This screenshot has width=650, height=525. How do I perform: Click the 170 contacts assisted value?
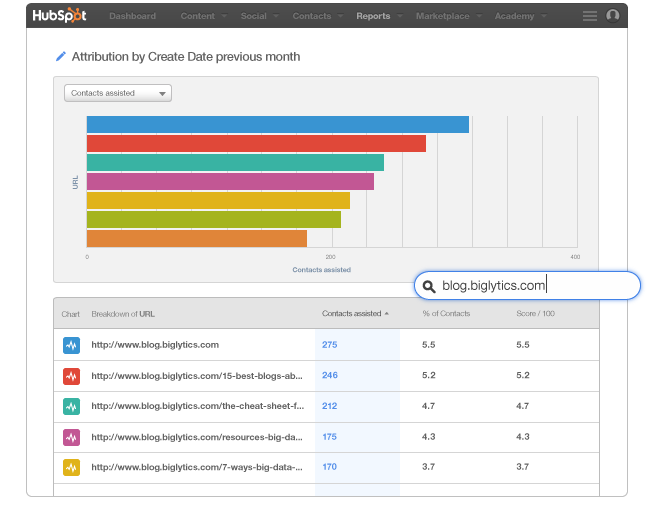click(330, 467)
